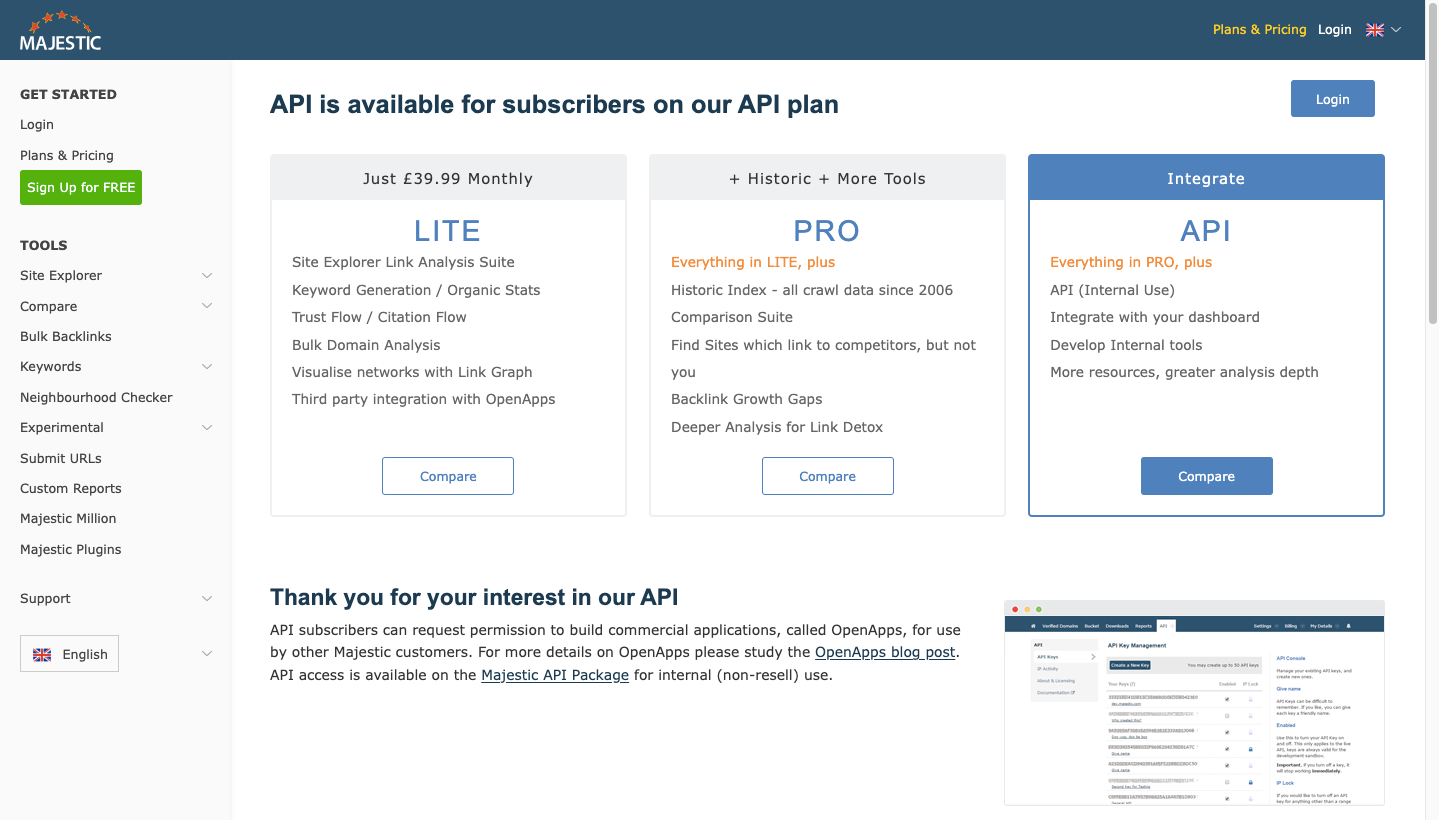Click 'Backlink Growth Gaps' feature text
1439x820 pixels.
coord(747,399)
